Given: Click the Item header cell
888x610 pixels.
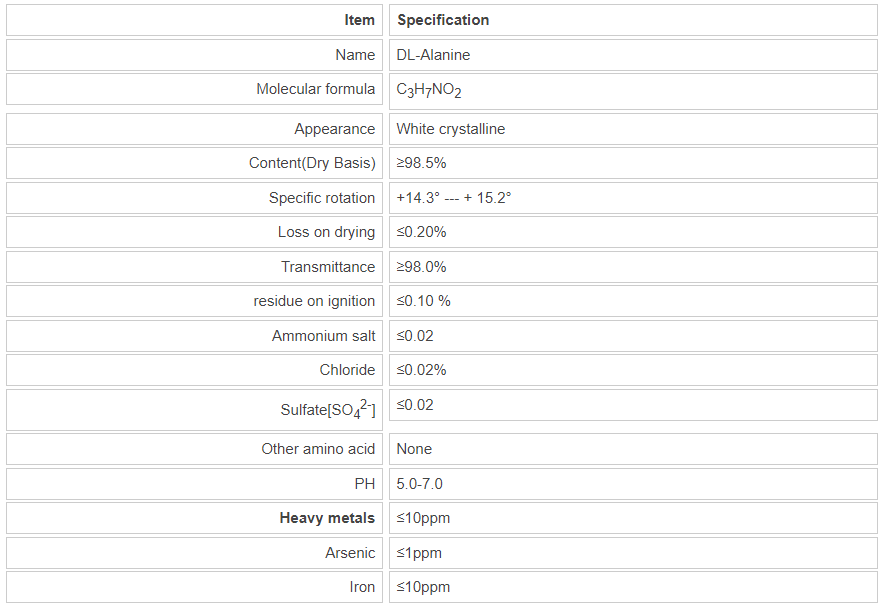Looking at the screenshot, I should [359, 20].
